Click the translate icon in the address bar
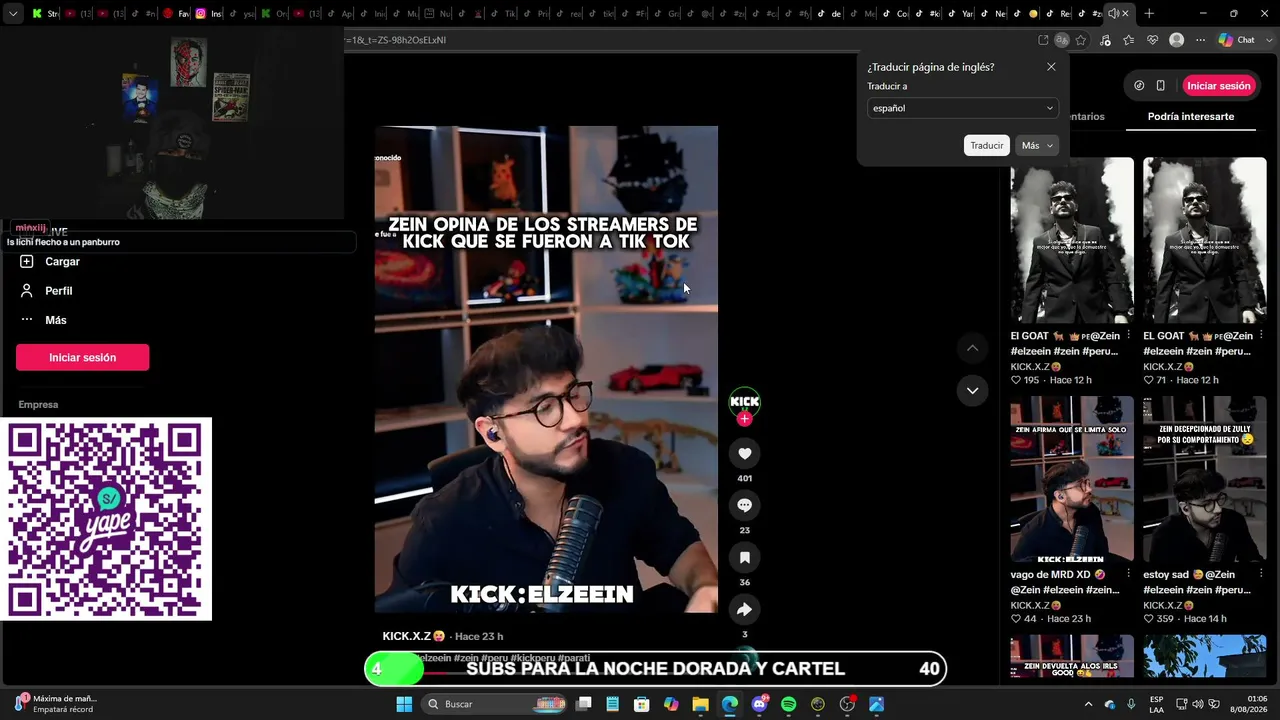1280x720 pixels. [x=1062, y=40]
